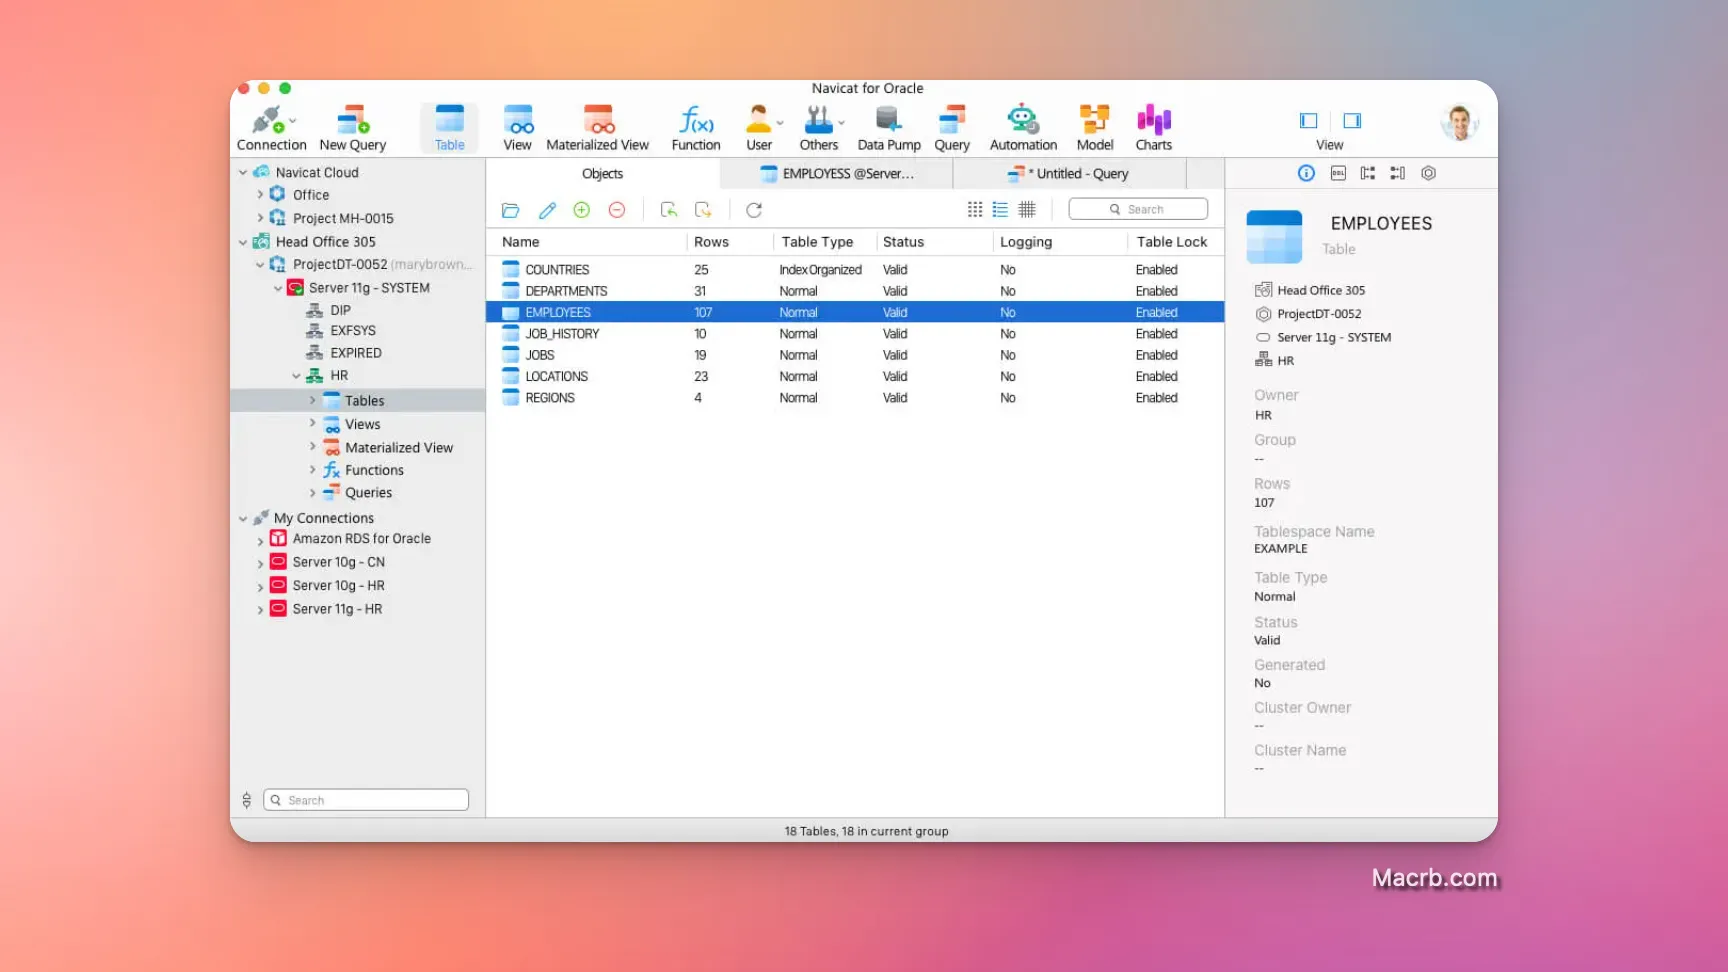Image resolution: width=1728 pixels, height=972 pixels.
Task: Click the Open Table folder icon
Action: (x=511, y=210)
